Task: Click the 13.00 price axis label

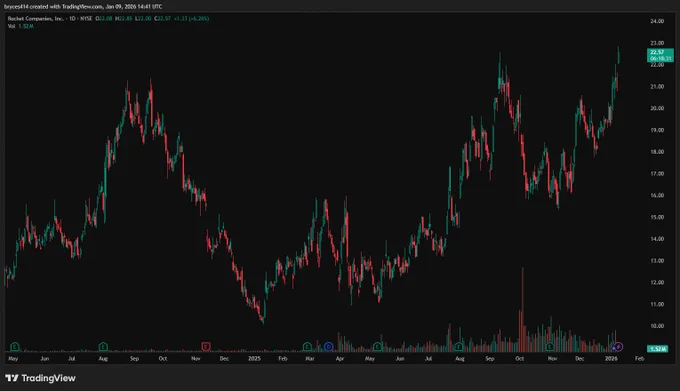Action: 657,261
